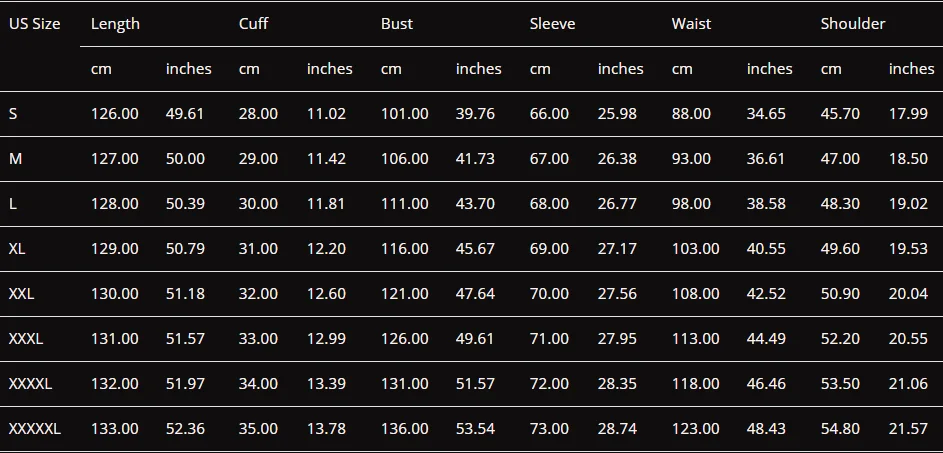Click the Sleeve column header
The image size is (943, 453).
coord(552,24)
